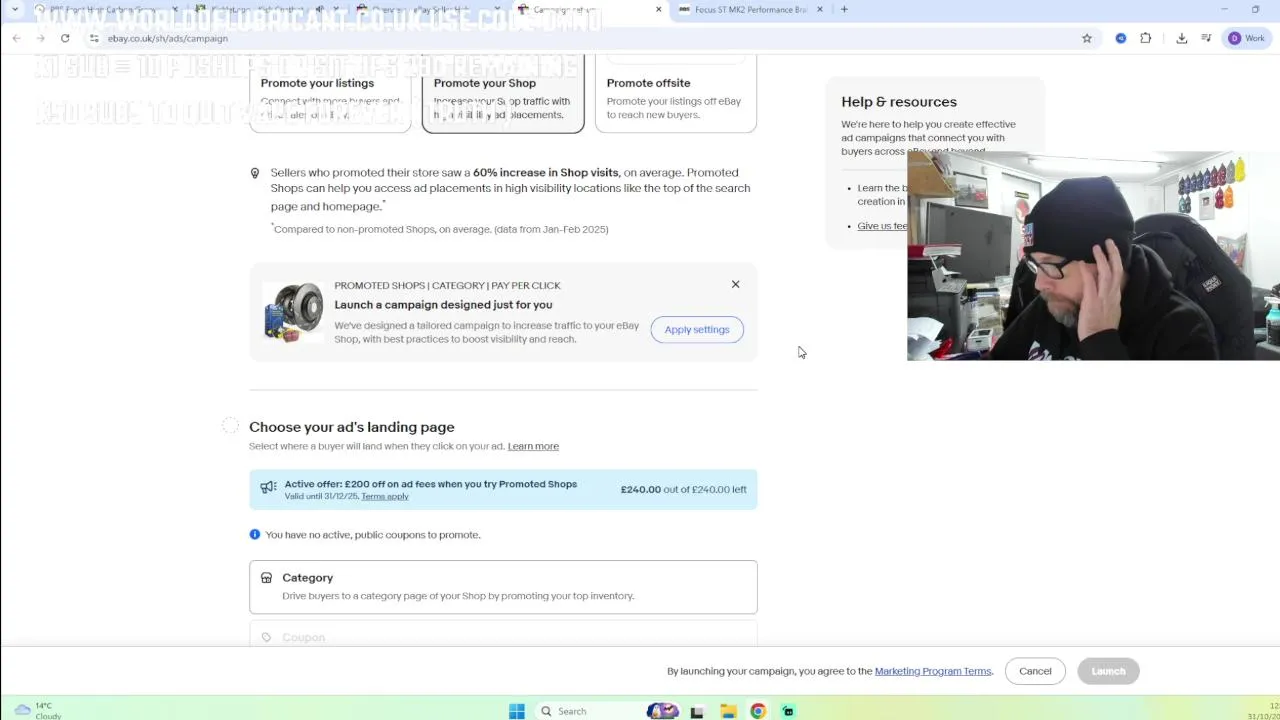Screen dimensions: 1280x720
Task: Click the Launch button
Action: click(1108, 671)
